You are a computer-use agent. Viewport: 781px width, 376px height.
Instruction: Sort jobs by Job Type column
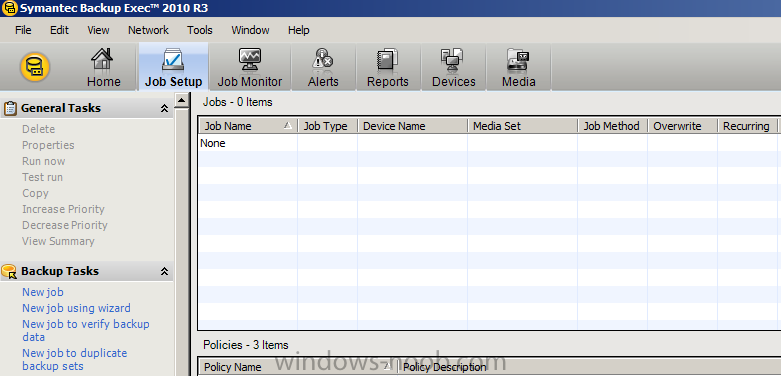pos(328,126)
